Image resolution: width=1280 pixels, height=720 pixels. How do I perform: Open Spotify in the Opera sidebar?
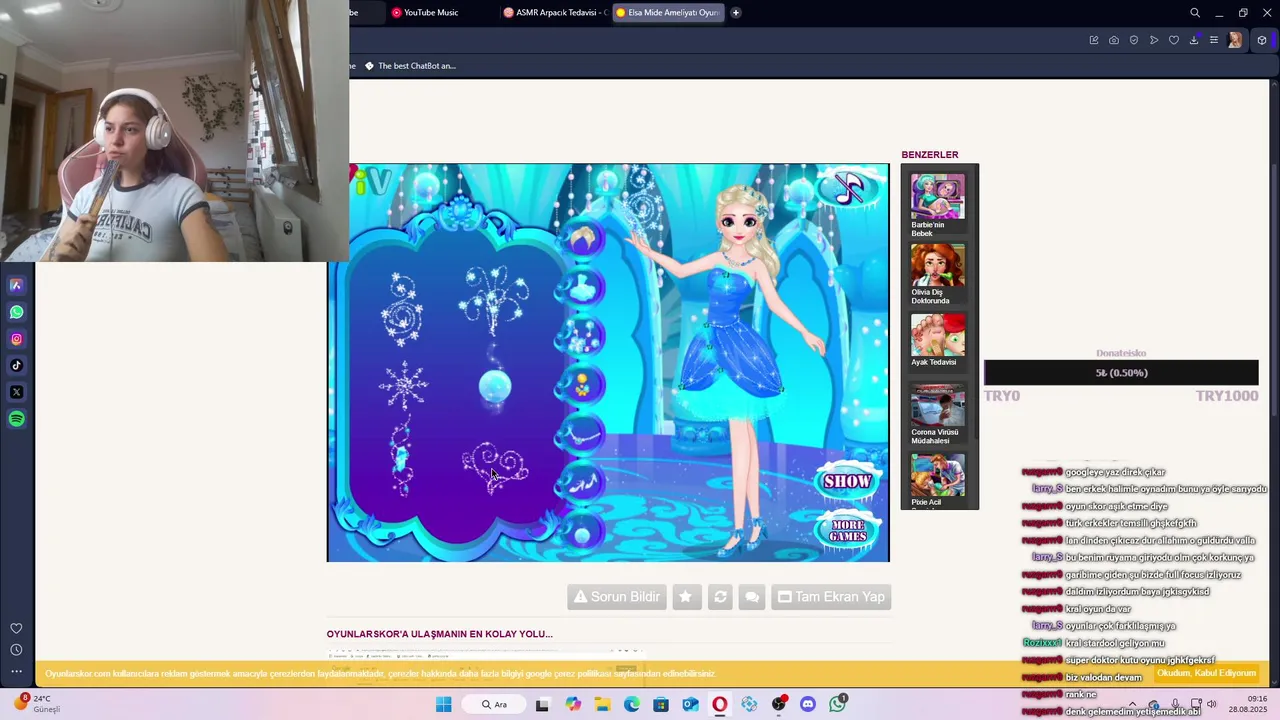point(16,419)
